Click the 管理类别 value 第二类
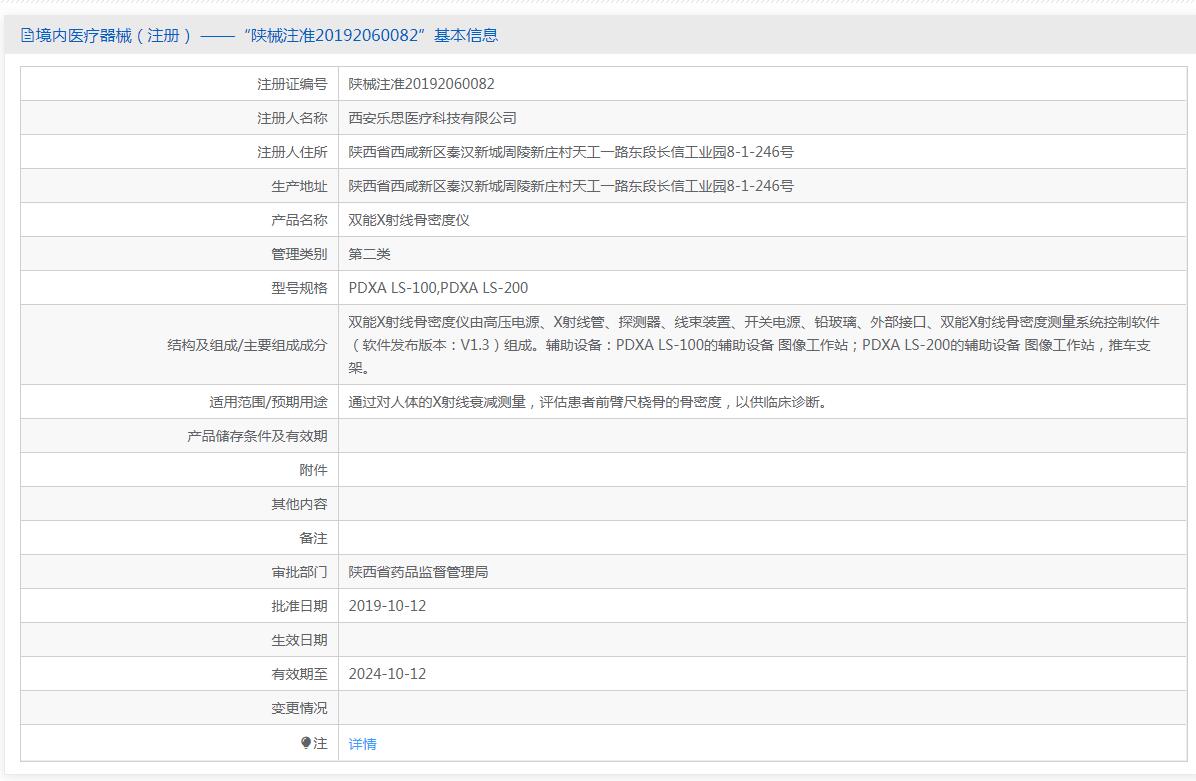This screenshot has height=781, width=1196. pos(369,254)
